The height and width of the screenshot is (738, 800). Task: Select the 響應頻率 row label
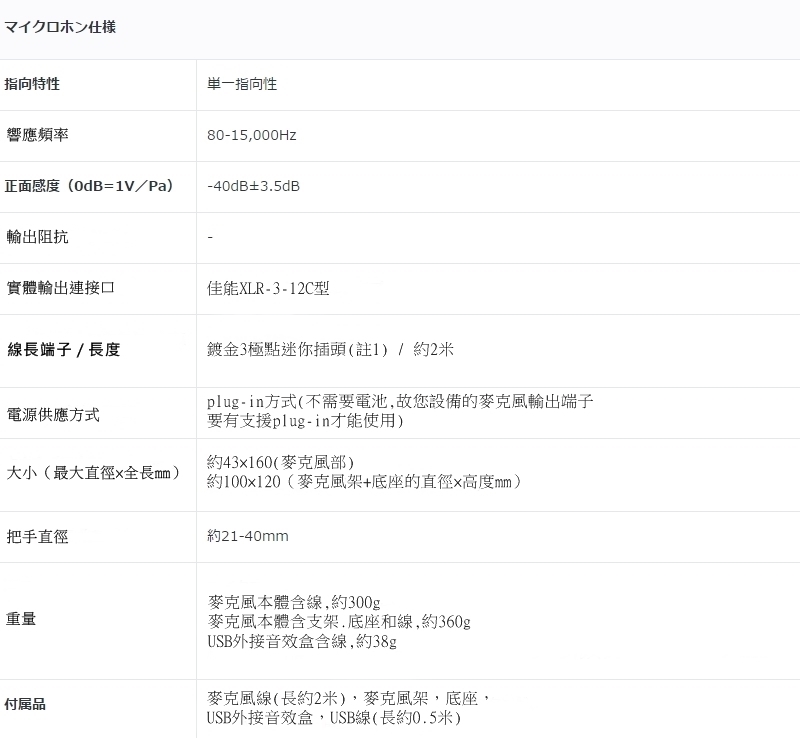[x=37, y=135]
